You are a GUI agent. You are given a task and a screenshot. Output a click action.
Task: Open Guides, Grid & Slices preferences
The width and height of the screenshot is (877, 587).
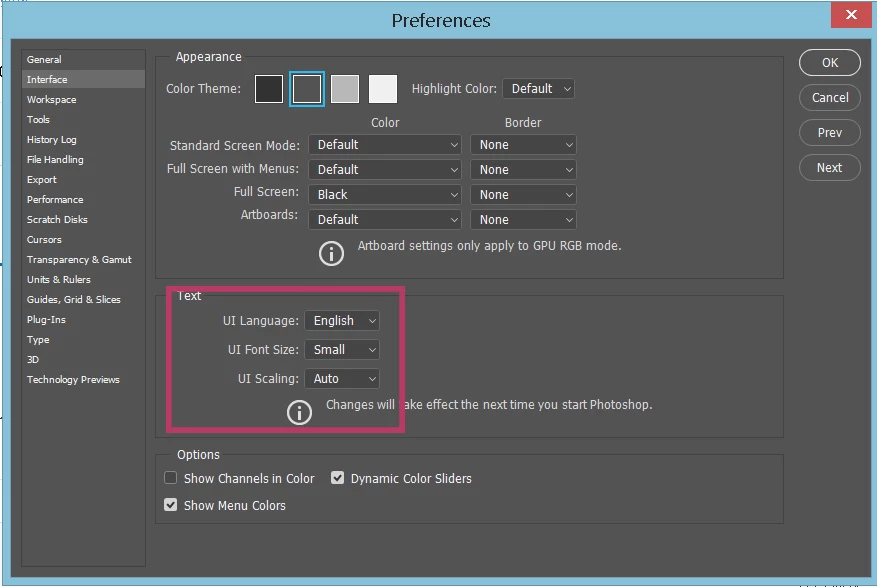point(83,300)
